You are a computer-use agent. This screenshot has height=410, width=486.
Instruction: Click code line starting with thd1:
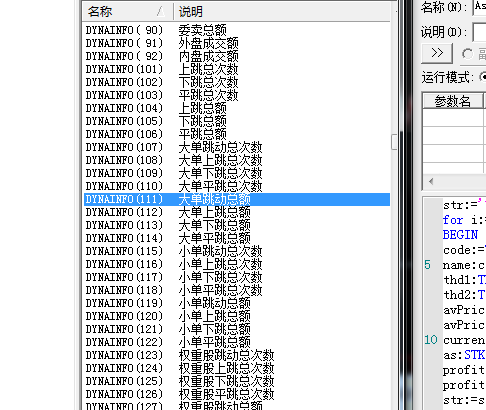[x=464, y=280]
